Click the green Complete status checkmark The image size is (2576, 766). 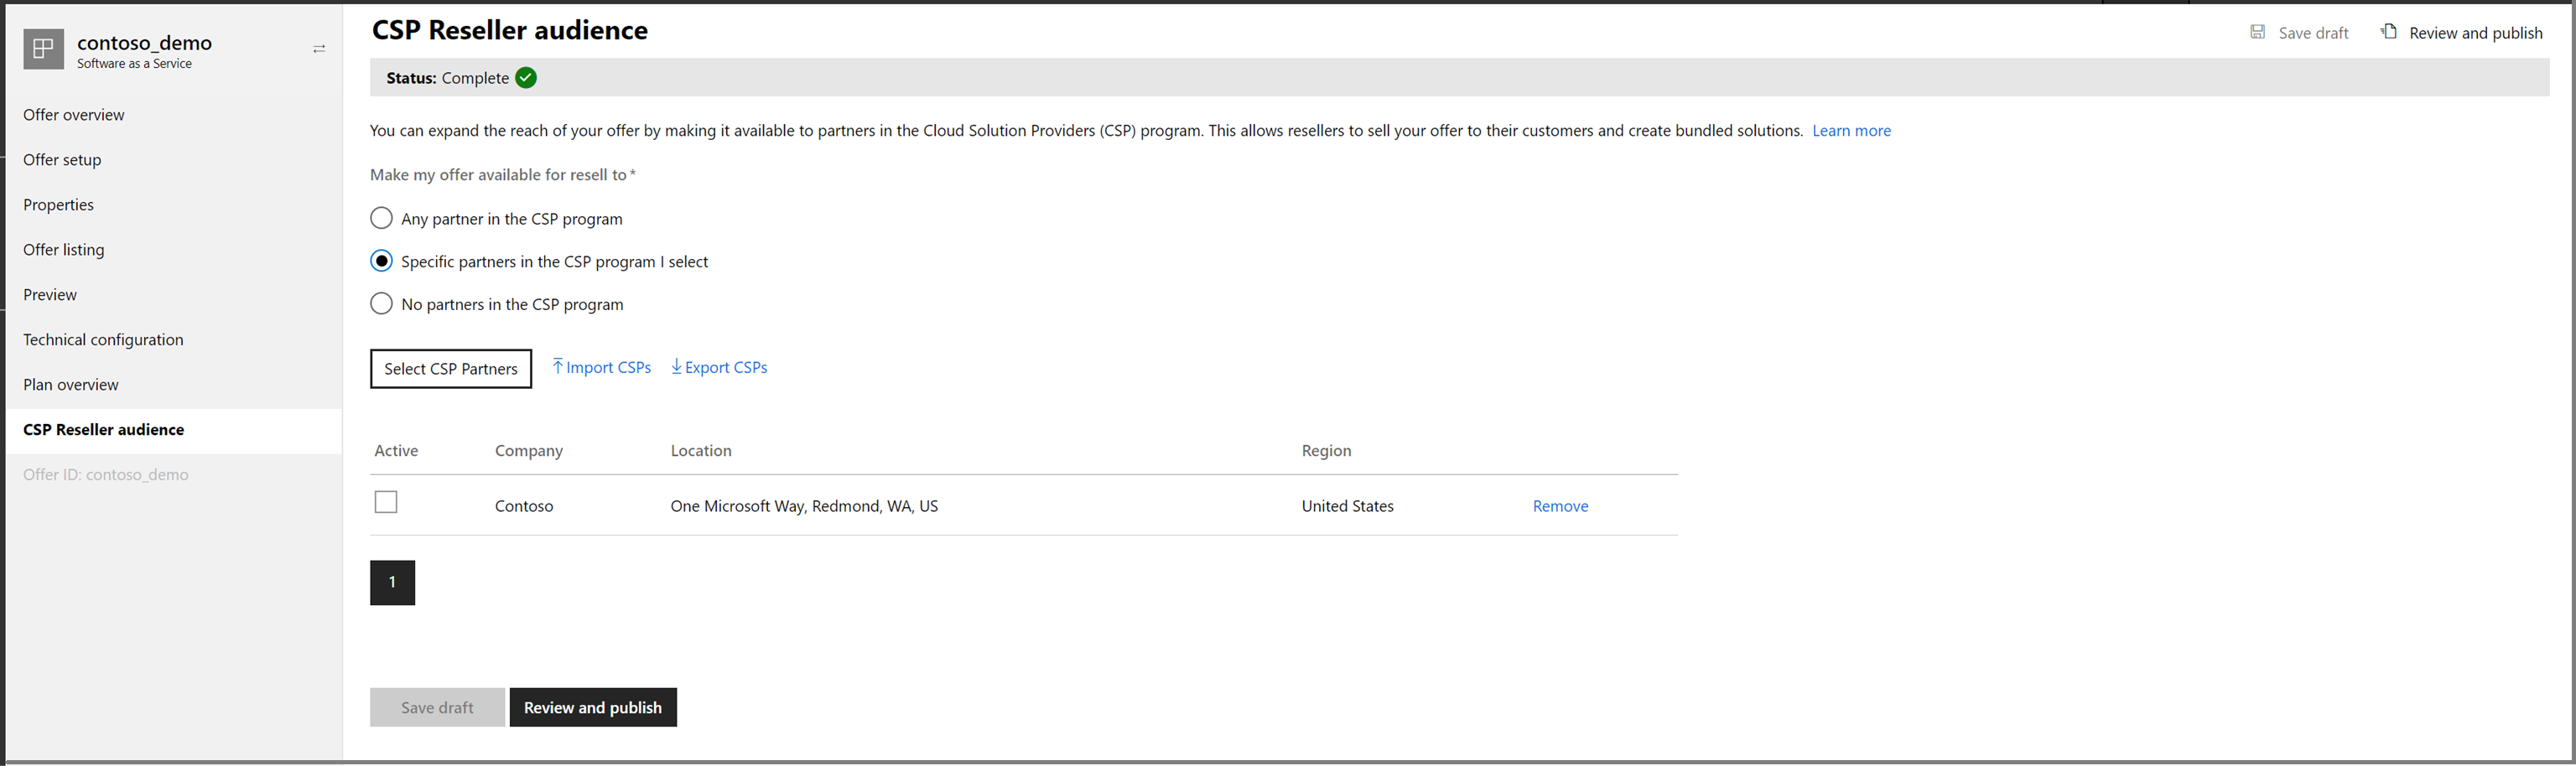point(526,77)
